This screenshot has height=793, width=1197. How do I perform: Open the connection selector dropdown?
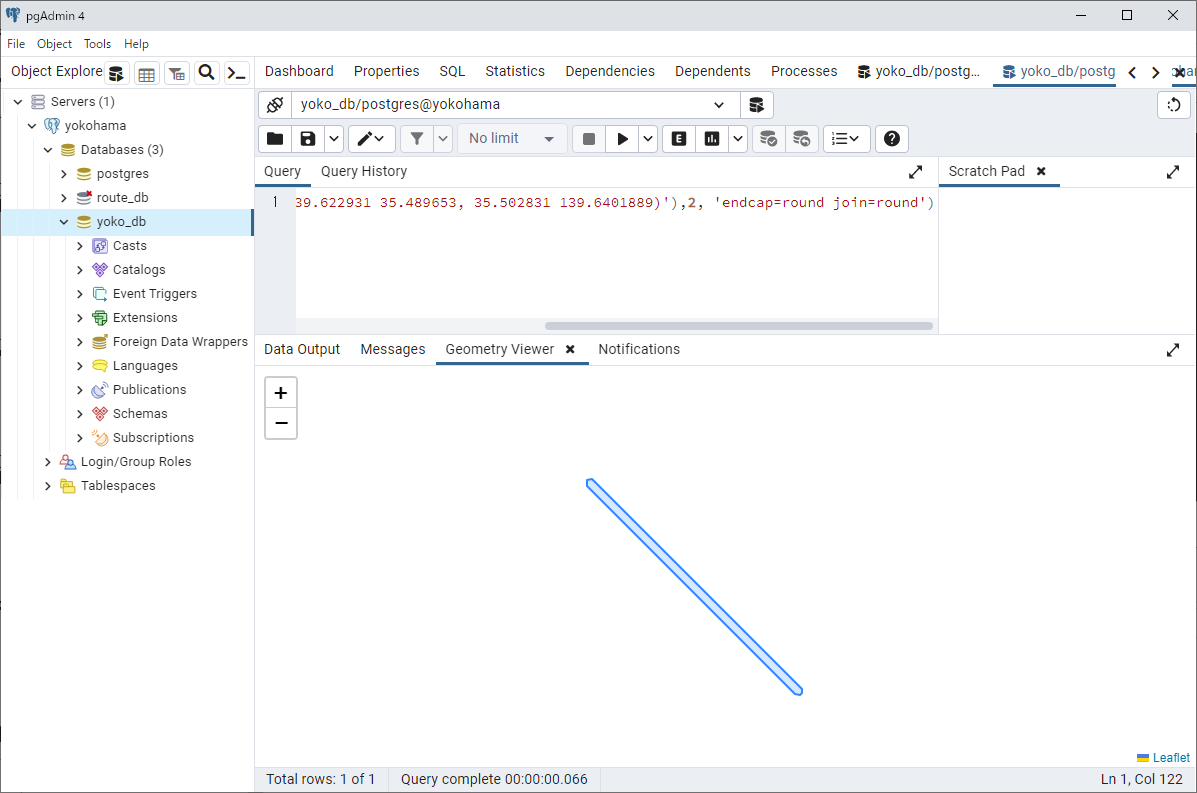[719, 105]
